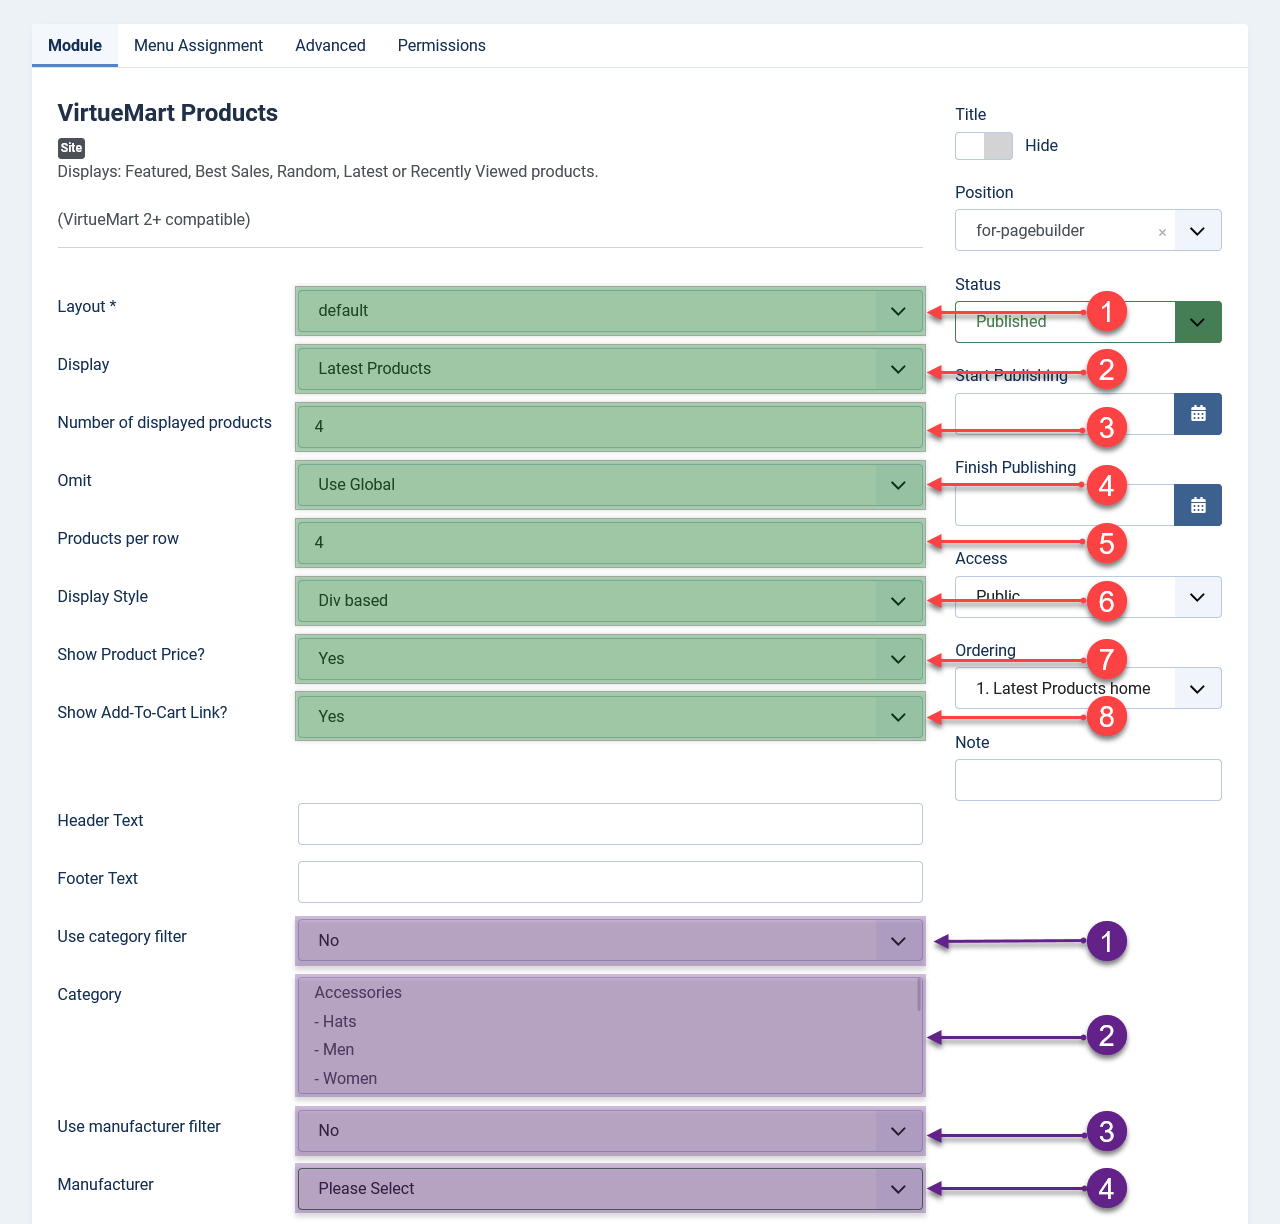Expand the Position dropdown arrow
The image size is (1280, 1224).
1198,231
